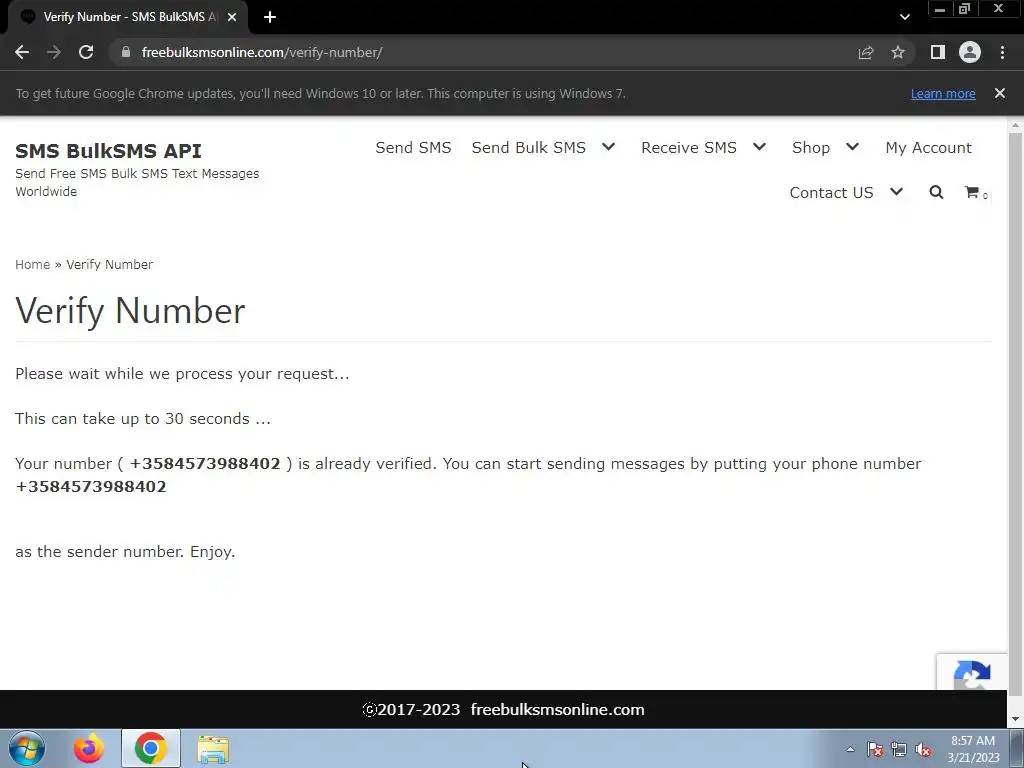Click 'Please wait while we process your request...' text

(x=182, y=374)
